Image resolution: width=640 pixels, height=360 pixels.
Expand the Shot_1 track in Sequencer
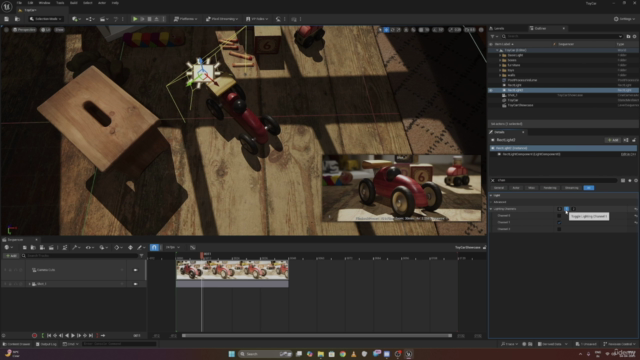coord(29,284)
